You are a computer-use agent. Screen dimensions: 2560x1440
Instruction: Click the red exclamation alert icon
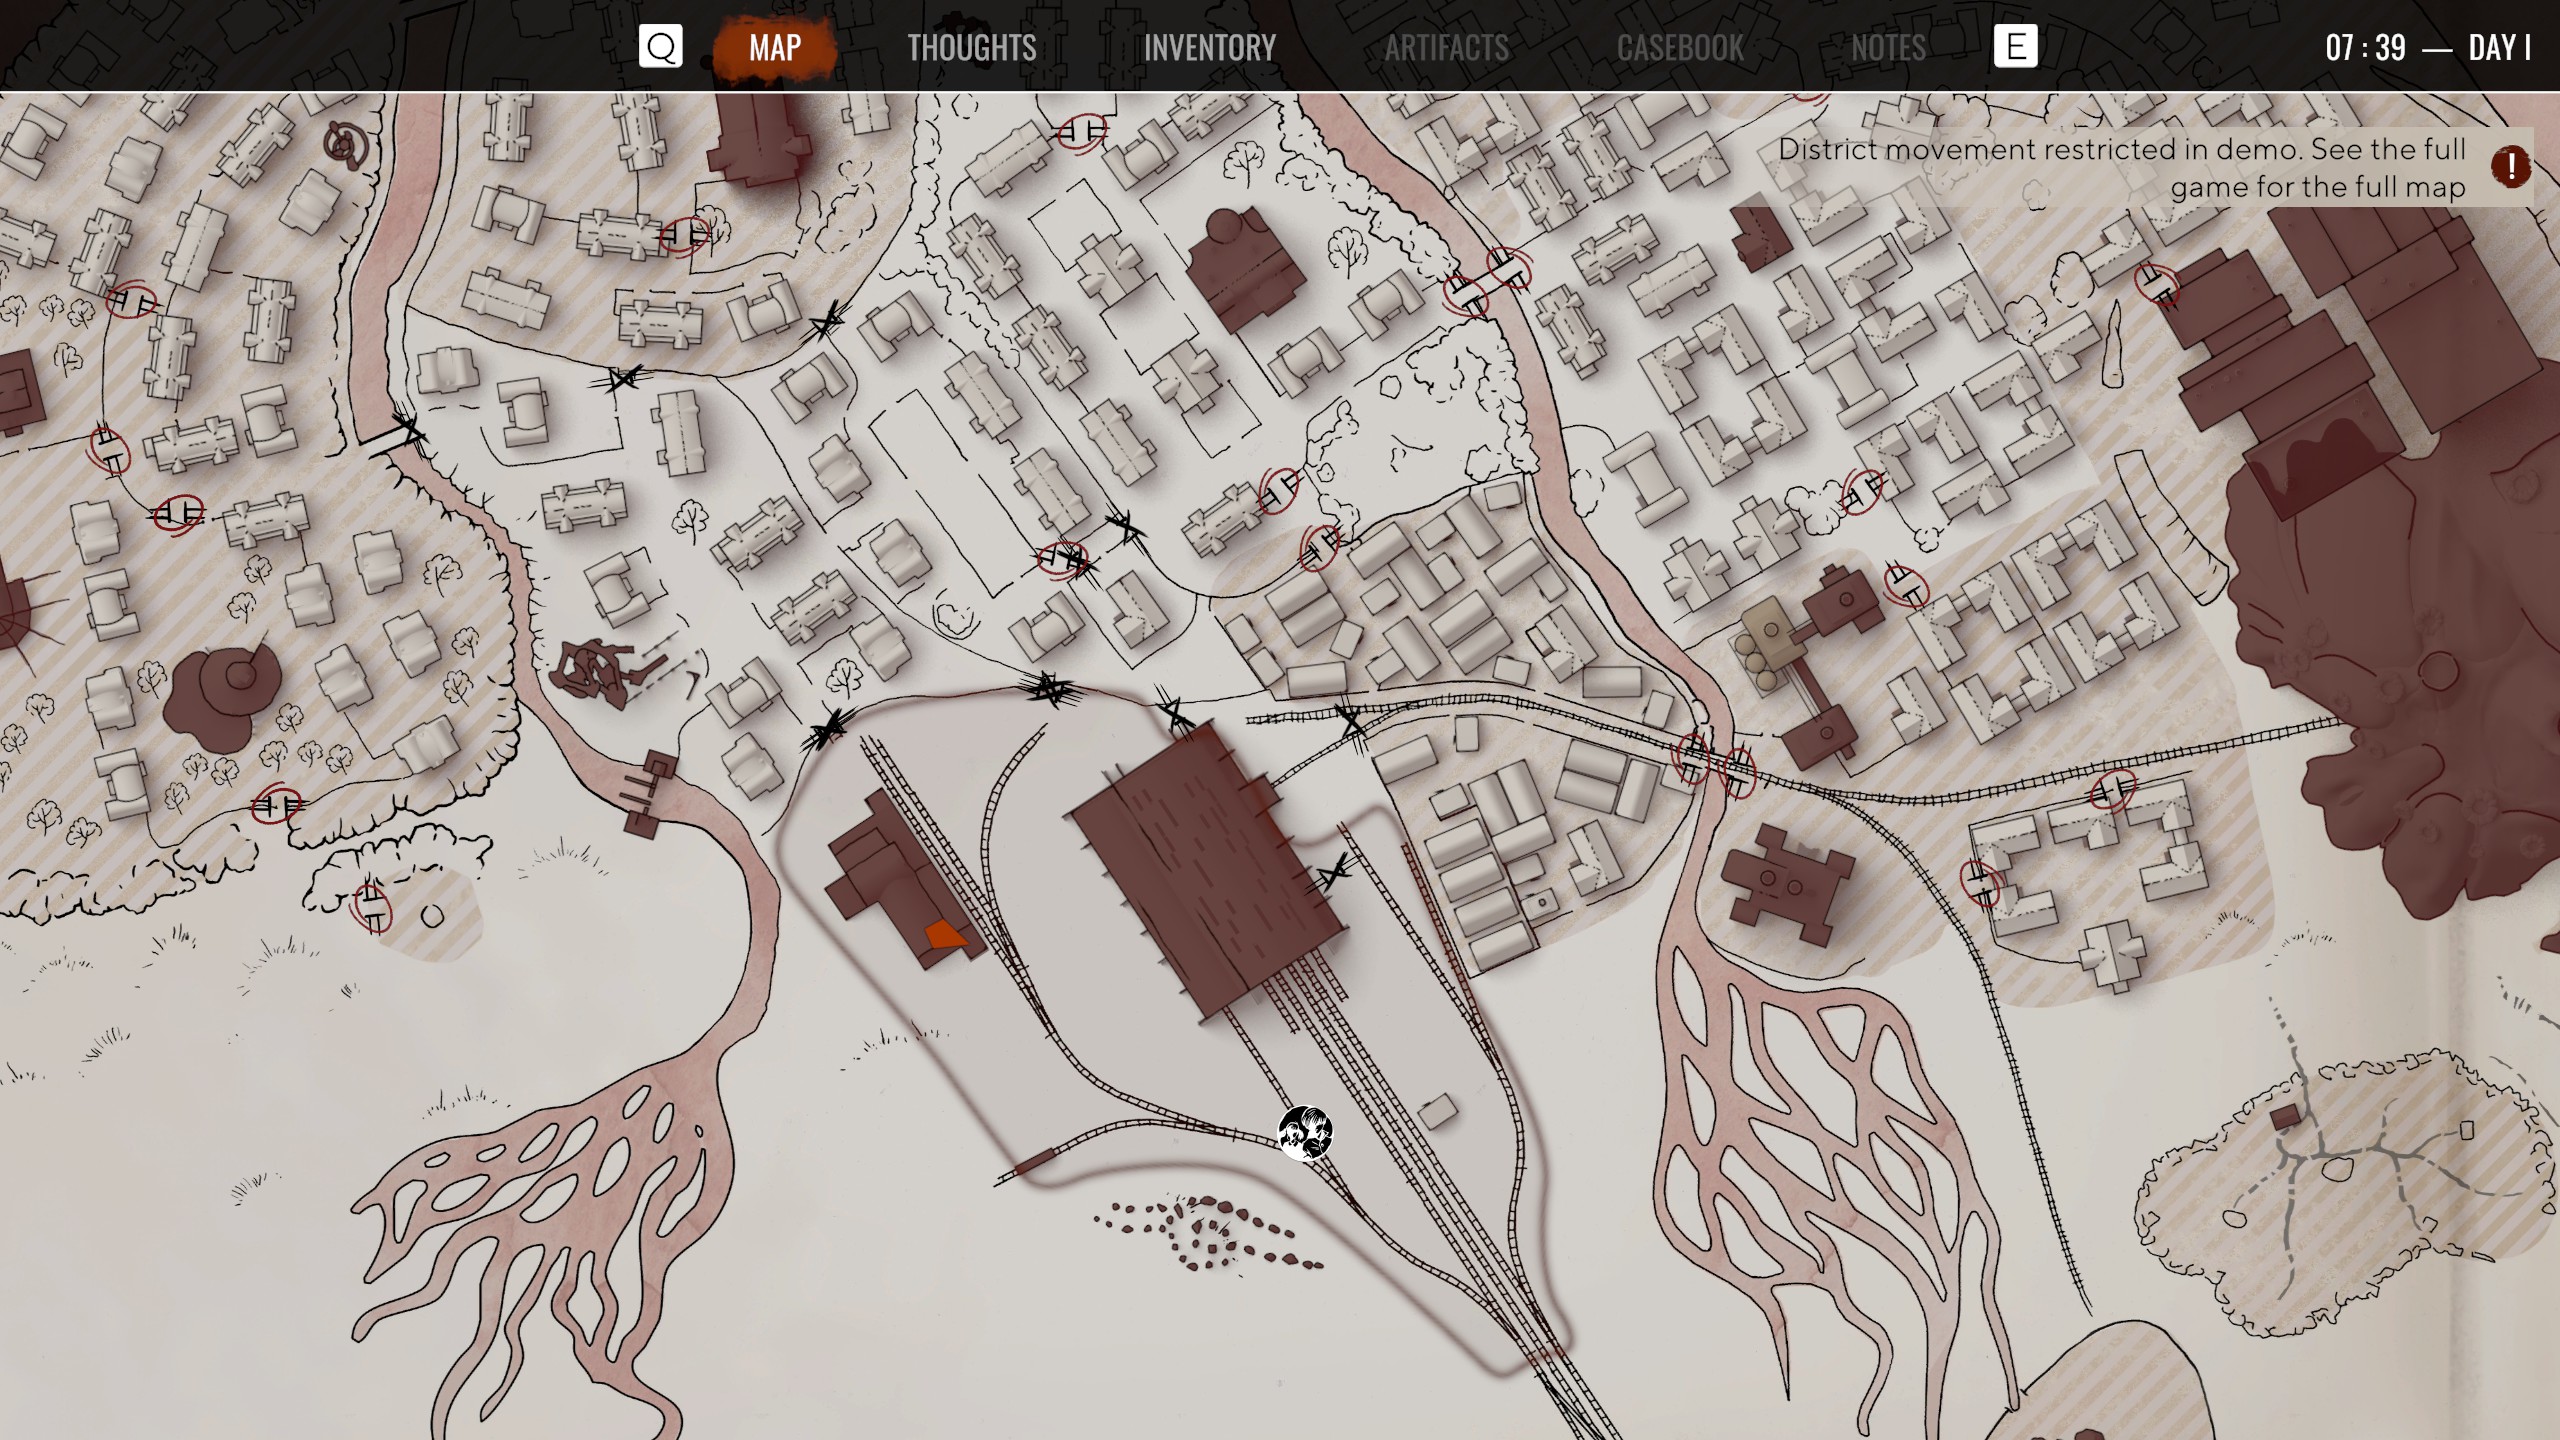(x=2511, y=167)
